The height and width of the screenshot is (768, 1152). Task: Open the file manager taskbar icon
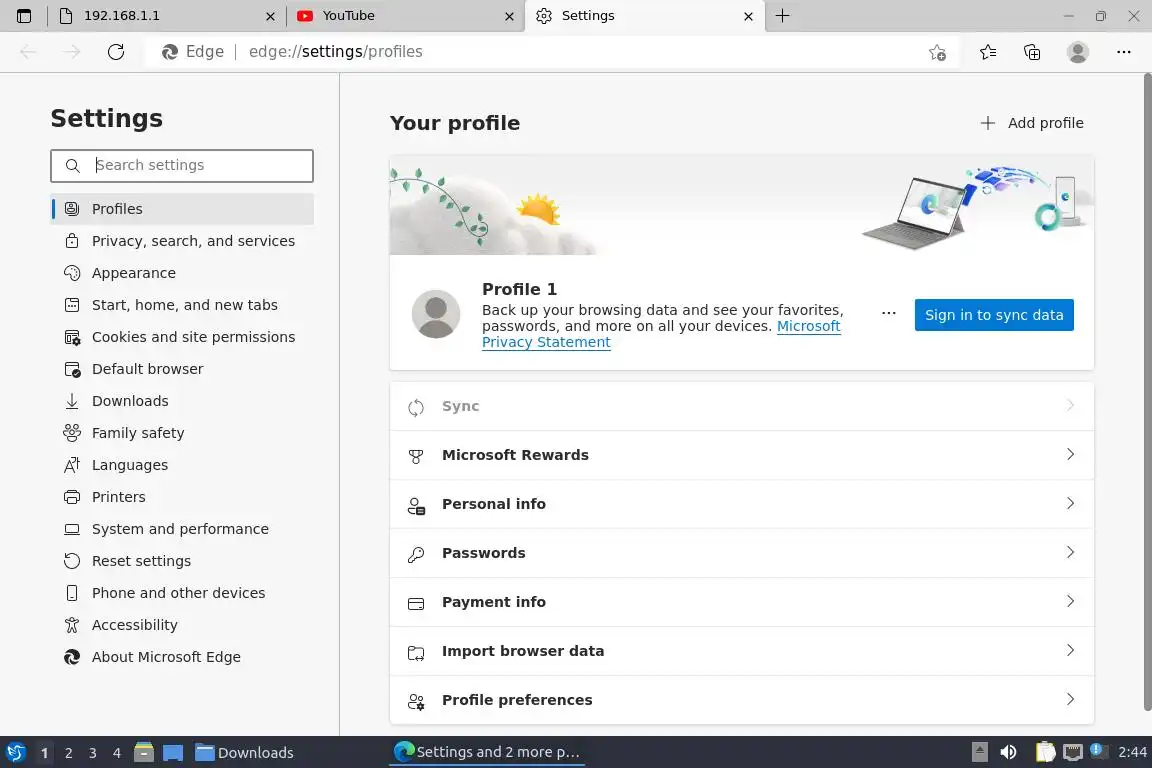144,753
